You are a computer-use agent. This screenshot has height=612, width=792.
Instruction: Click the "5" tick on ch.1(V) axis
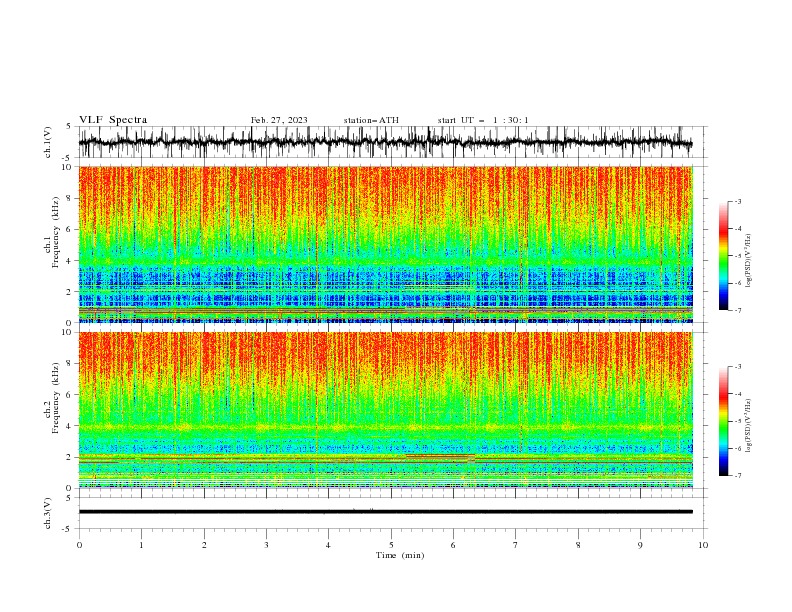[x=70, y=127]
